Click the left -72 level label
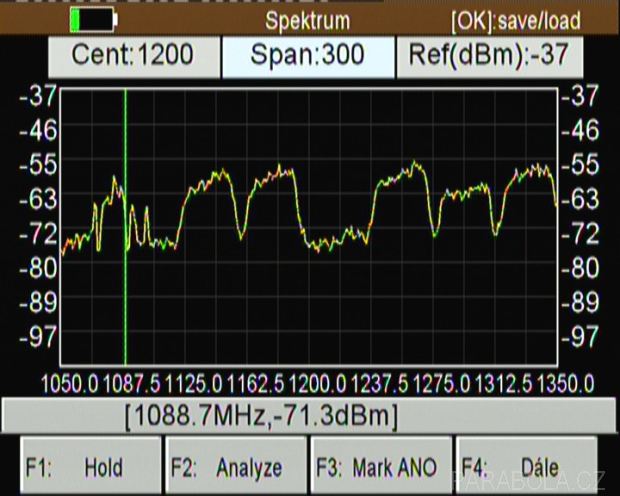The image size is (620, 496). click(x=38, y=233)
